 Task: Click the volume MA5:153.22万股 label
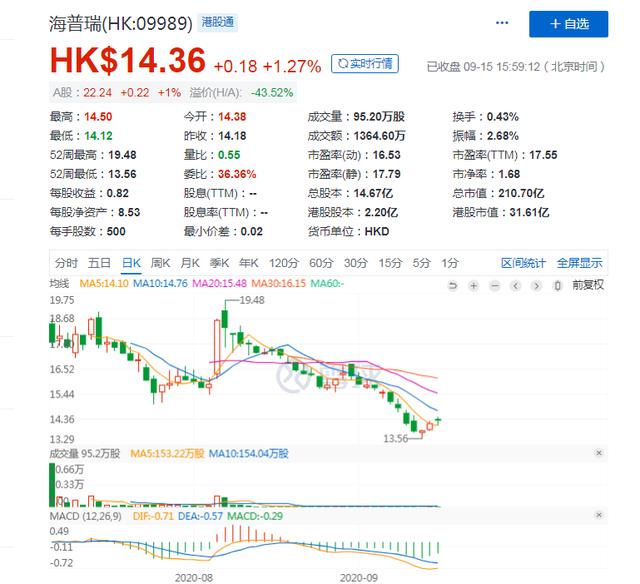tap(167, 454)
